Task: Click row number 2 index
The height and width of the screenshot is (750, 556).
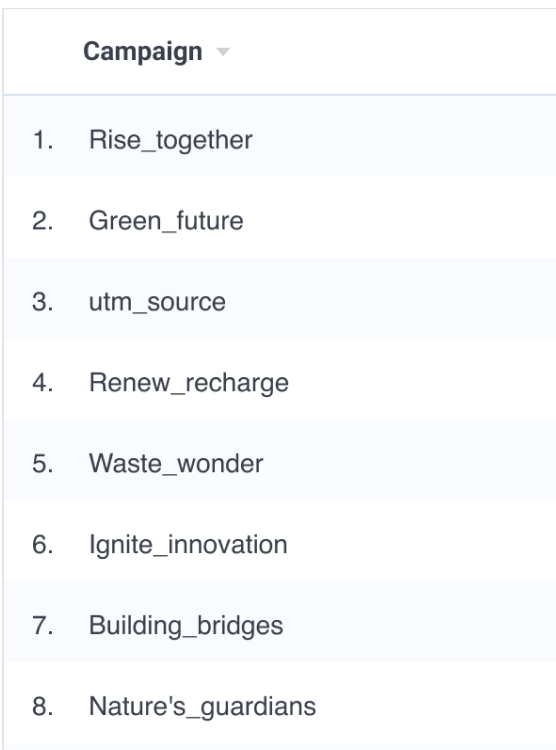Action: (x=43, y=221)
